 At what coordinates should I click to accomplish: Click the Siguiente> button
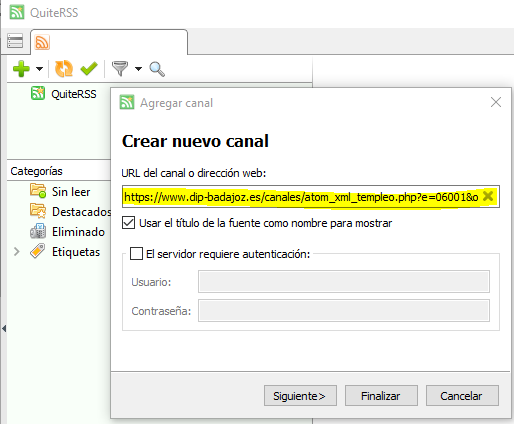pos(300,396)
